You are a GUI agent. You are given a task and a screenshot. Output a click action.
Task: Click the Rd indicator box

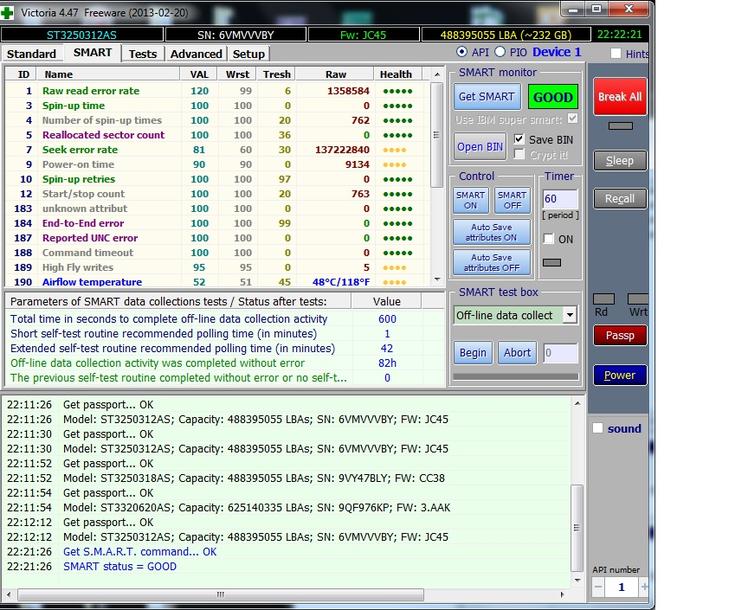603,299
